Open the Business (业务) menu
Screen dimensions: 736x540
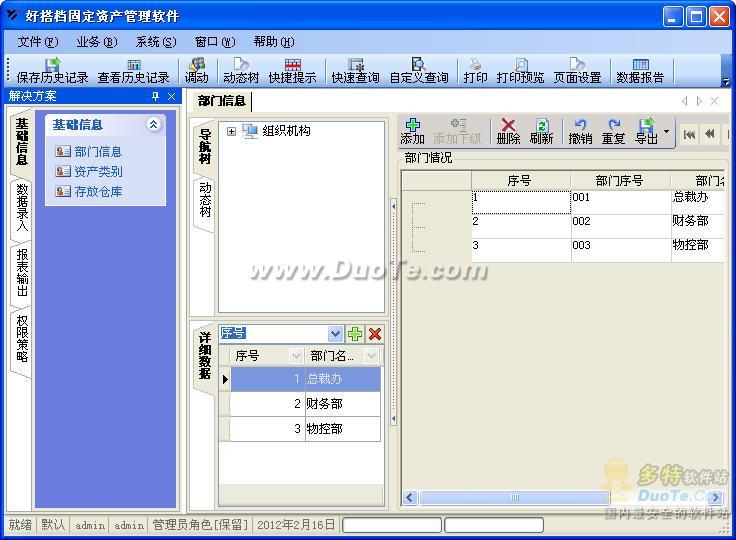pos(97,42)
